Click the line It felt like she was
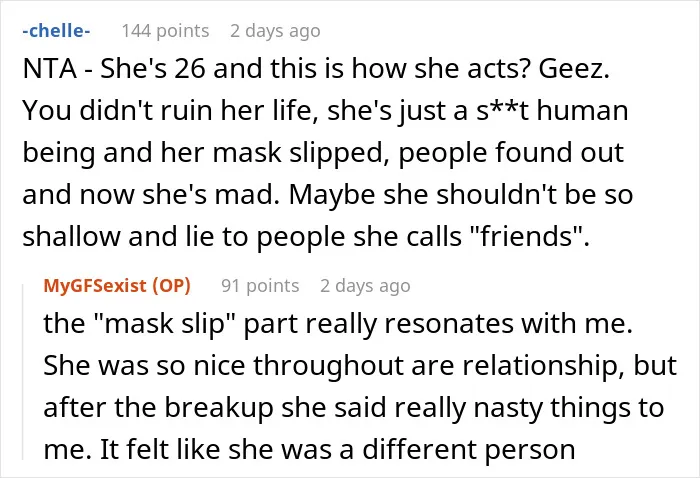Screen dimensions: 700x478 pos(309,449)
